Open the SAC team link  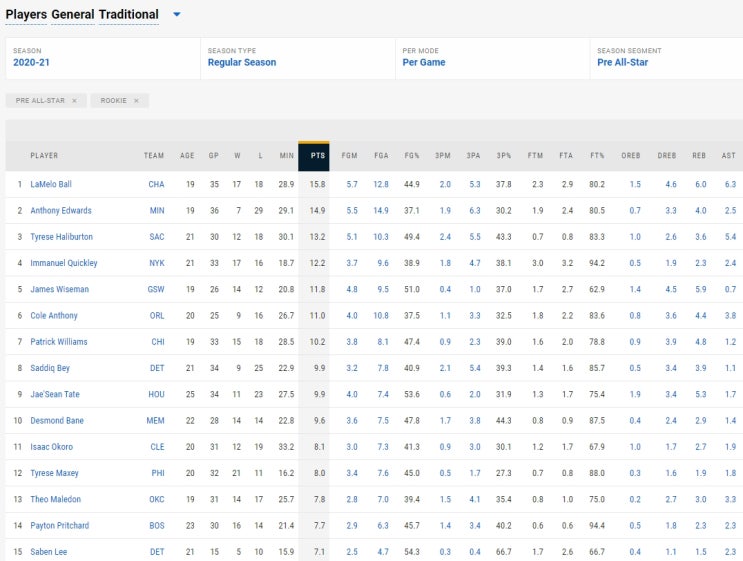(157, 237)
